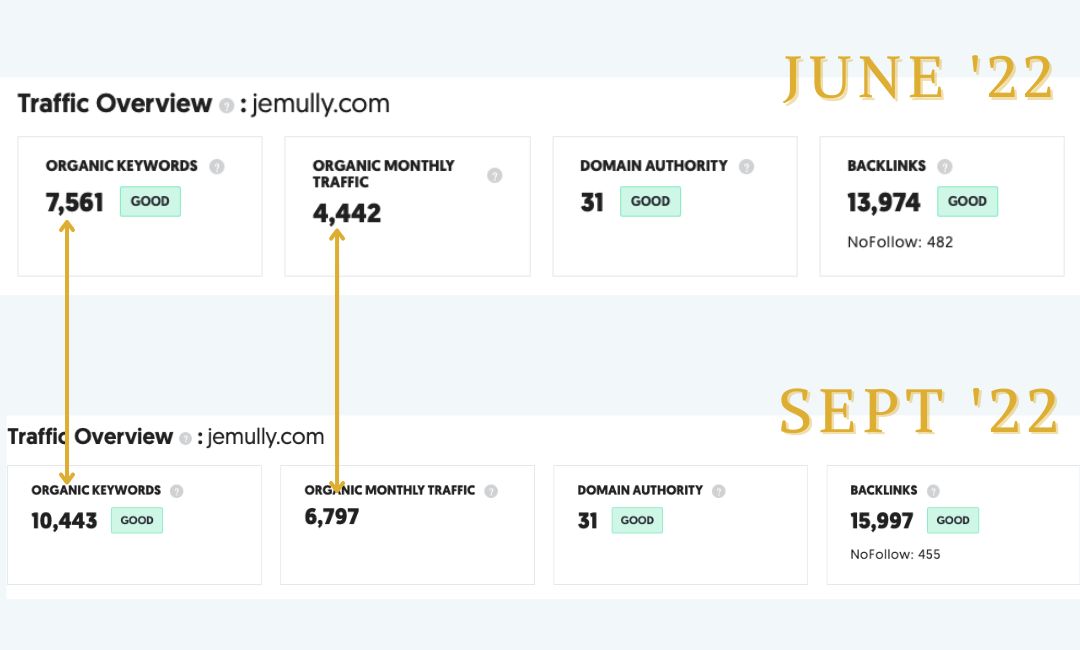
Task: Click jemully.com in the June overview heading
Action: (320, 104)
